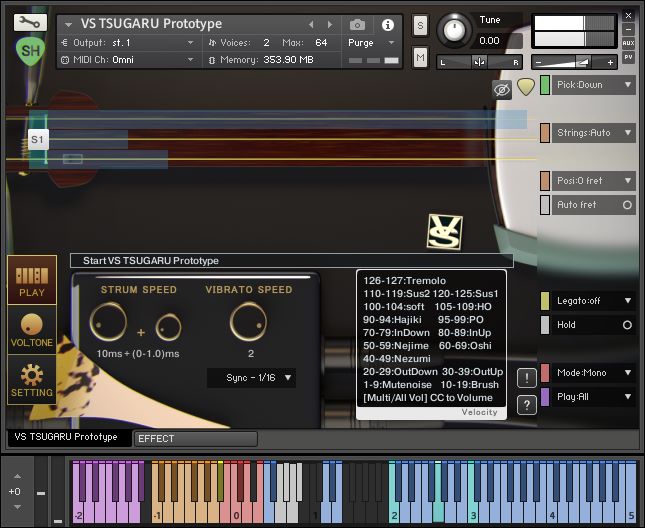This screenshot has height=528, width=645.
Task: Solo the instrument with the S button
Action: click(420, 25)
